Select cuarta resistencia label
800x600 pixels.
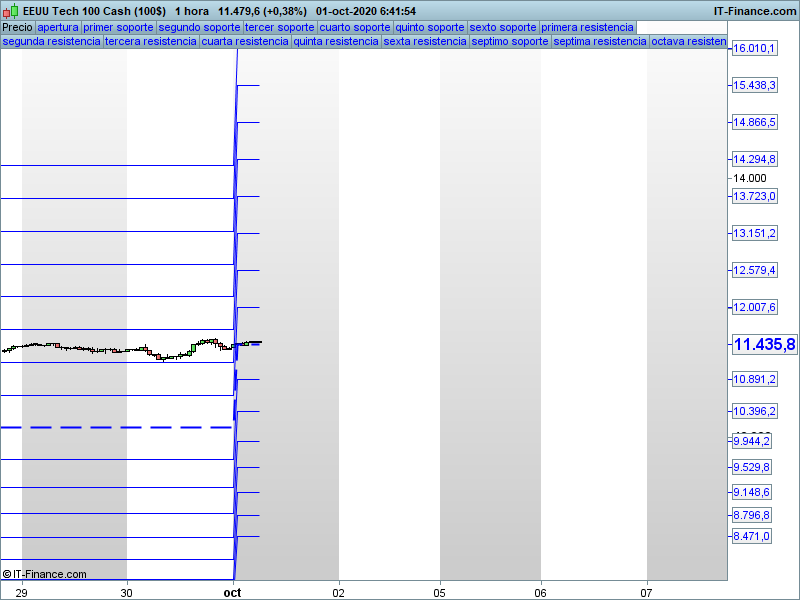point(245,41)
